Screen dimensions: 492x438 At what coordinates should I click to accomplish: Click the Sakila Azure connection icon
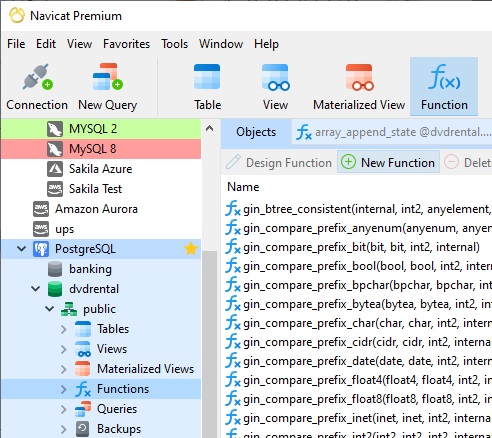55,169
